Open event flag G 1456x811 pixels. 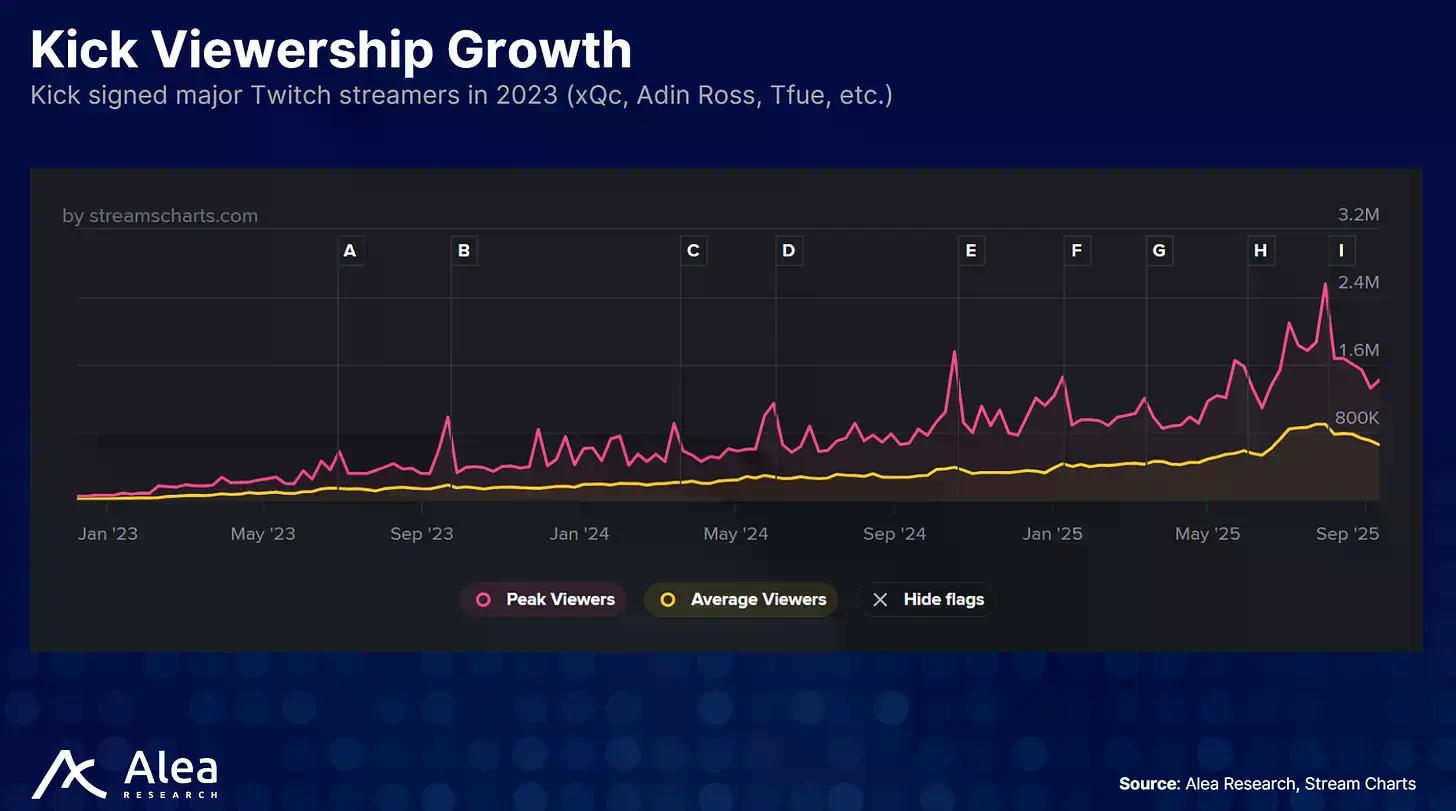[x=1158, y=251]
